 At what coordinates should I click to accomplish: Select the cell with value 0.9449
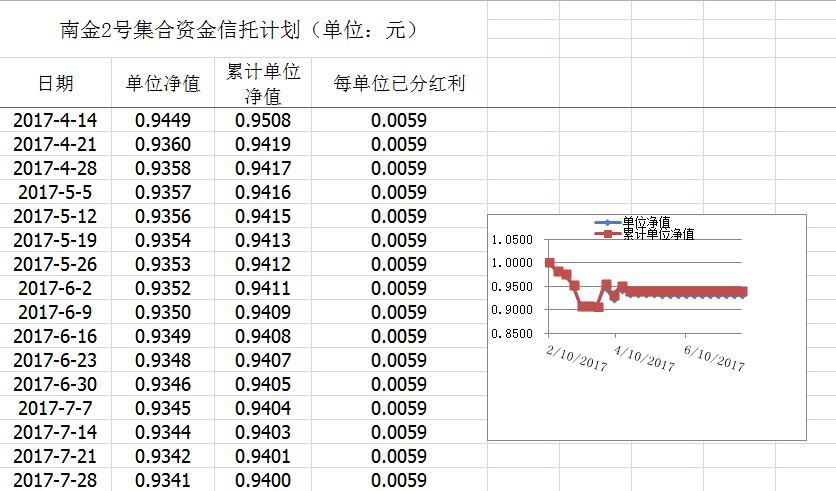(163, 120)
